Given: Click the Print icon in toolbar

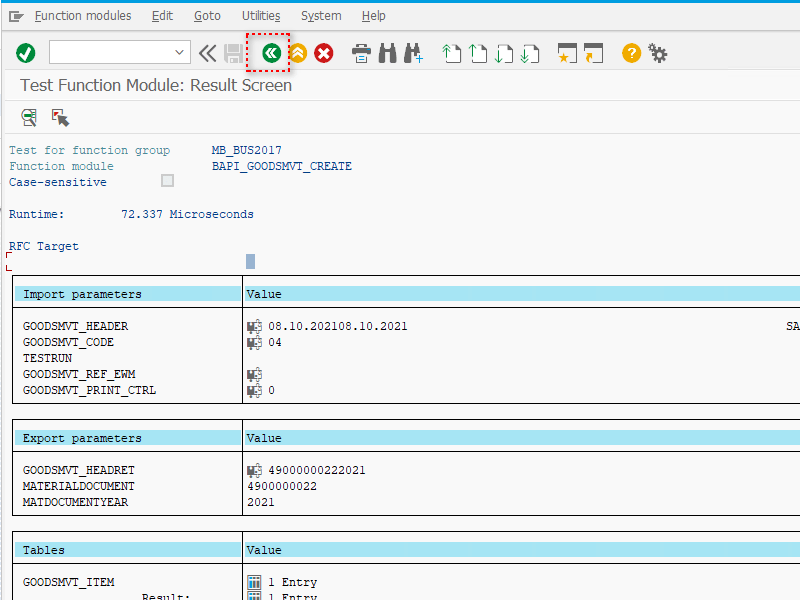Looking at the screenshot, I should pyautogui.click(x=362, y=53).
